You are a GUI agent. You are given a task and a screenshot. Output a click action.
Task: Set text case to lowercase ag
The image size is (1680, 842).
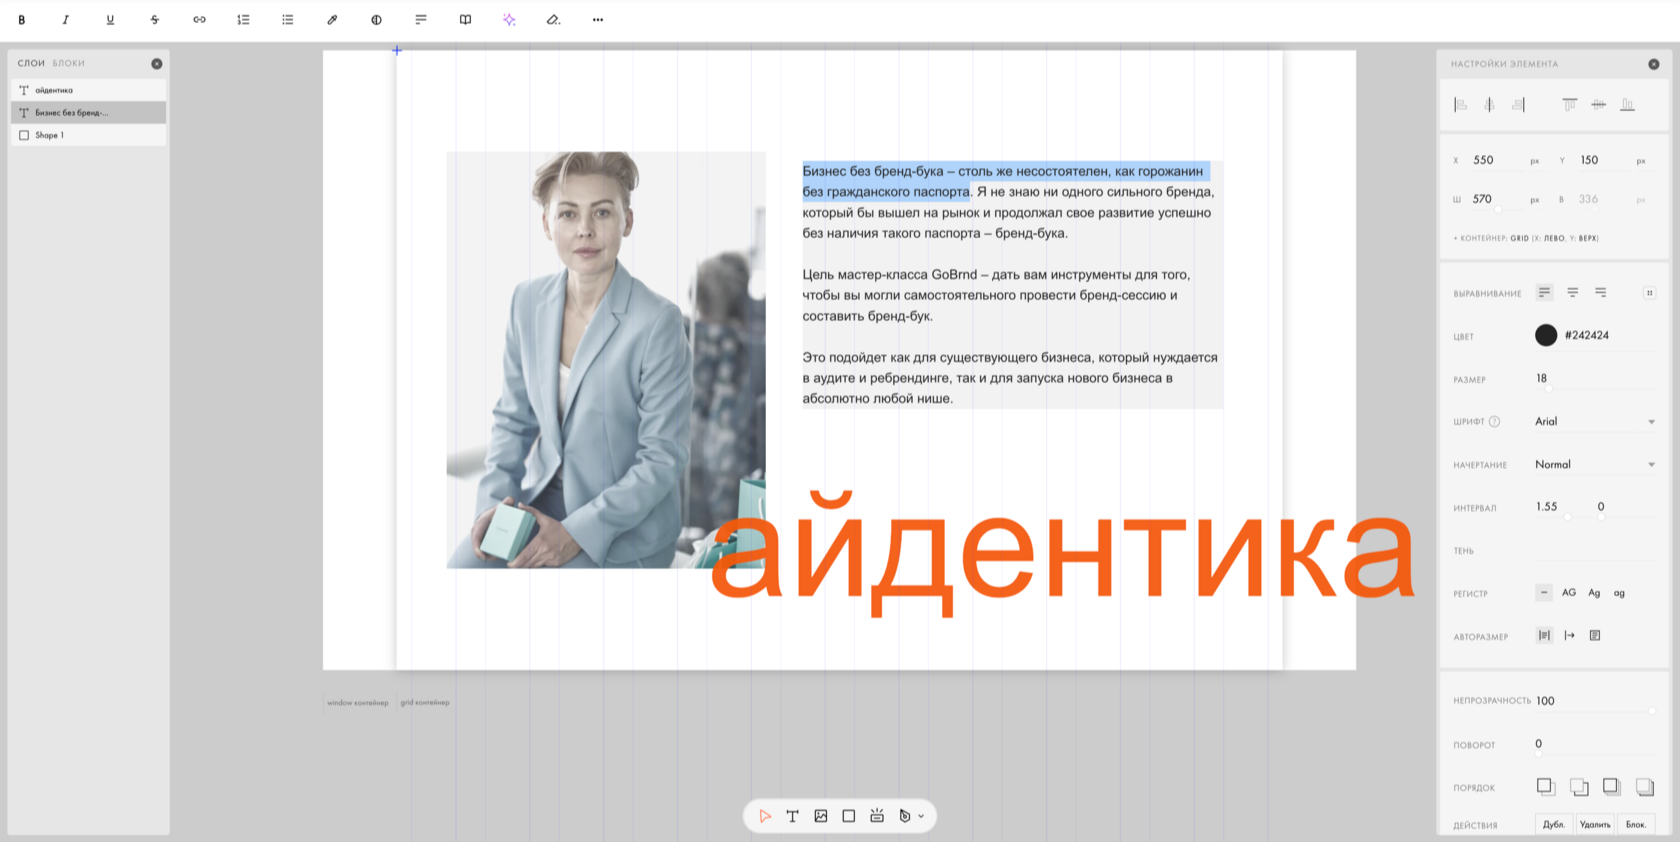click(x=1619, y=593)
